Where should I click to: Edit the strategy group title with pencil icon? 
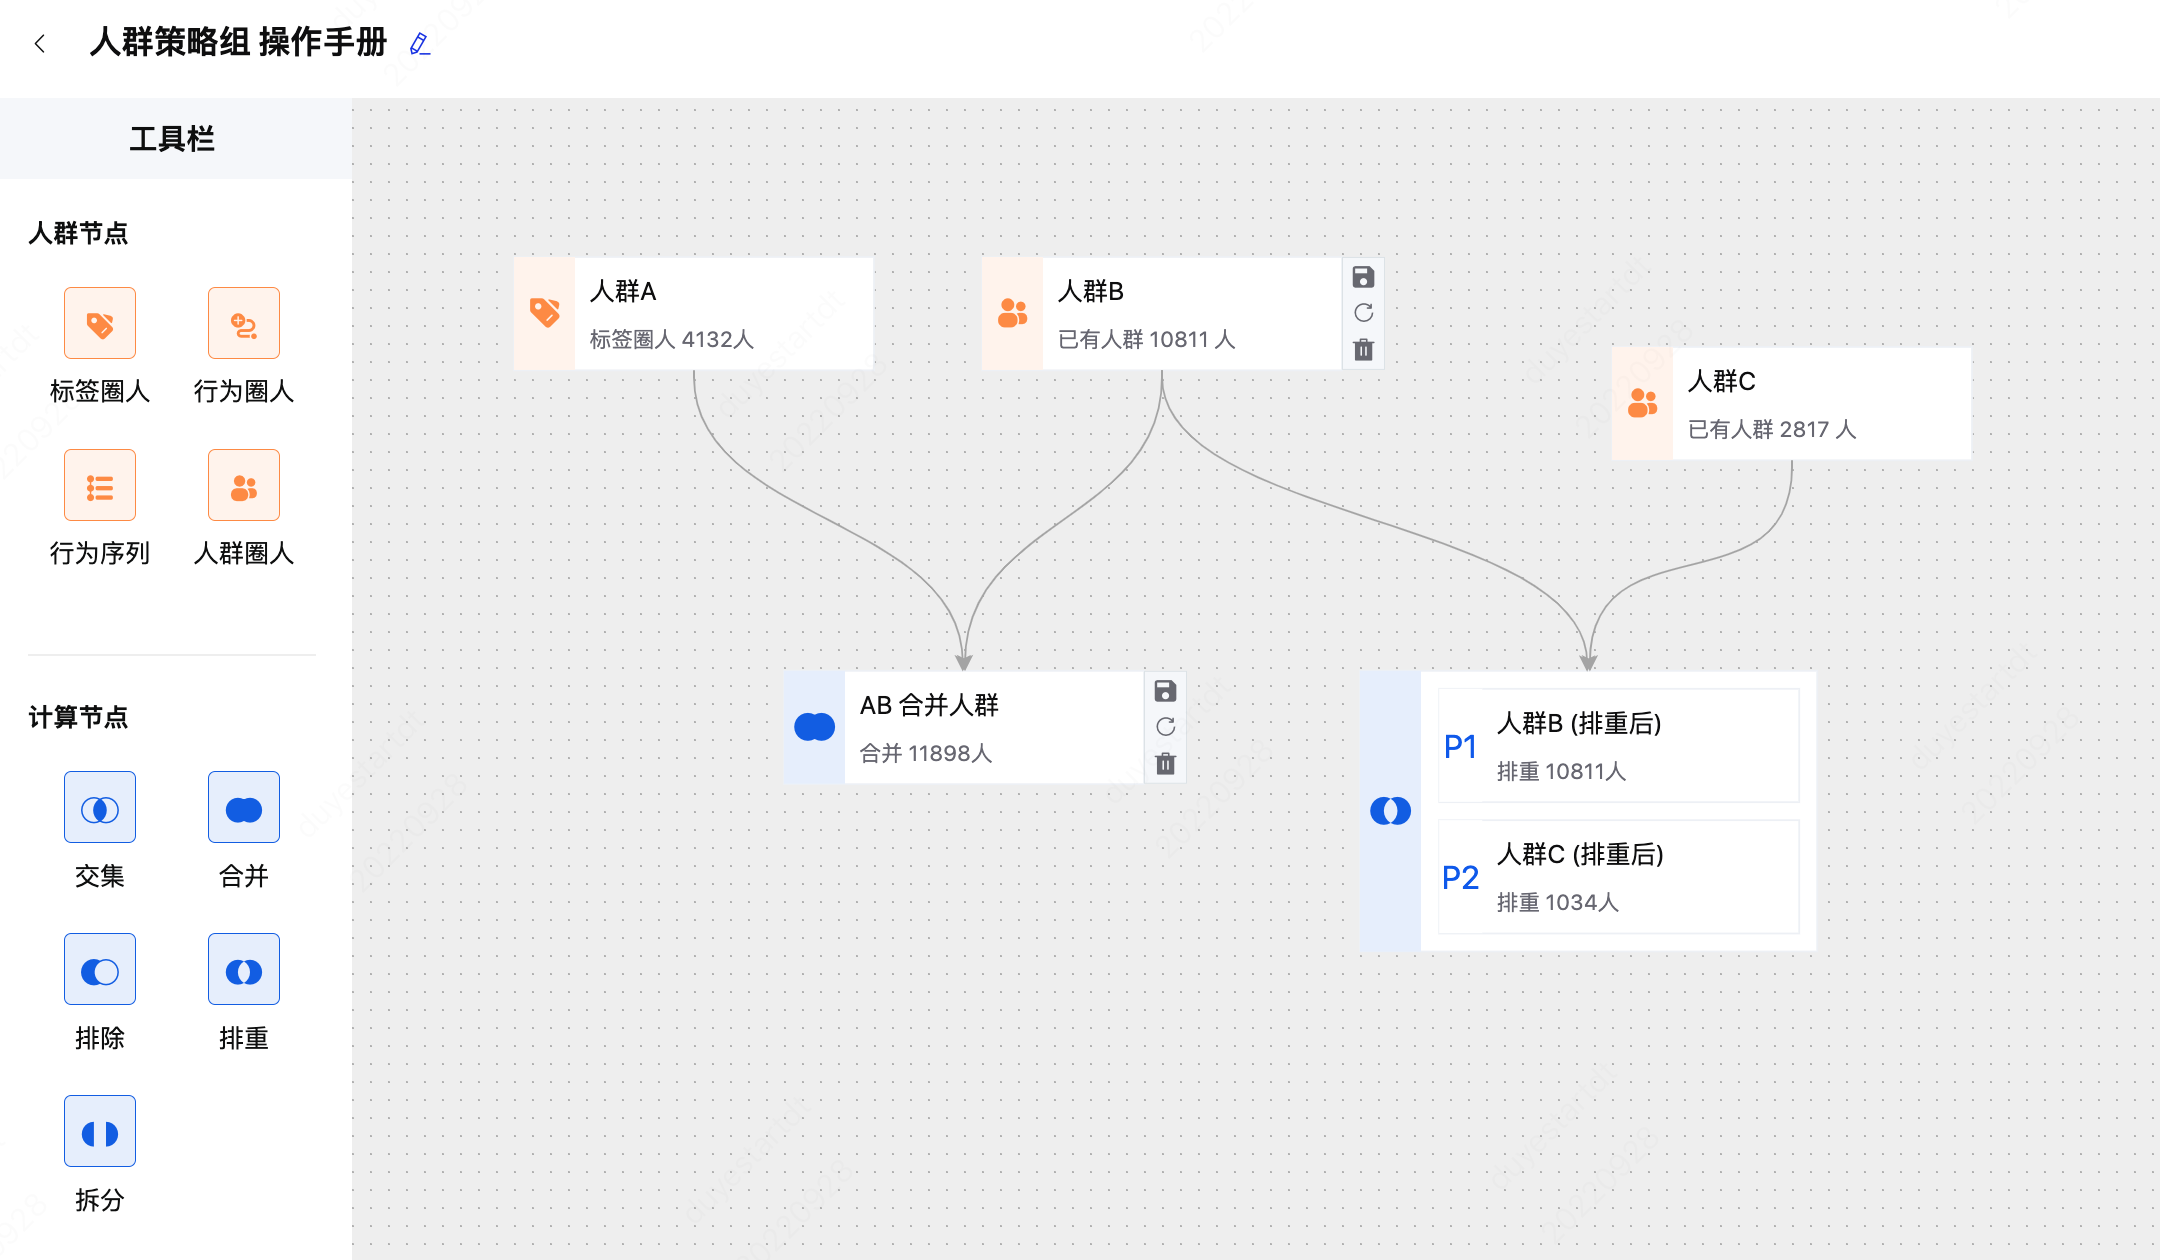420,44
